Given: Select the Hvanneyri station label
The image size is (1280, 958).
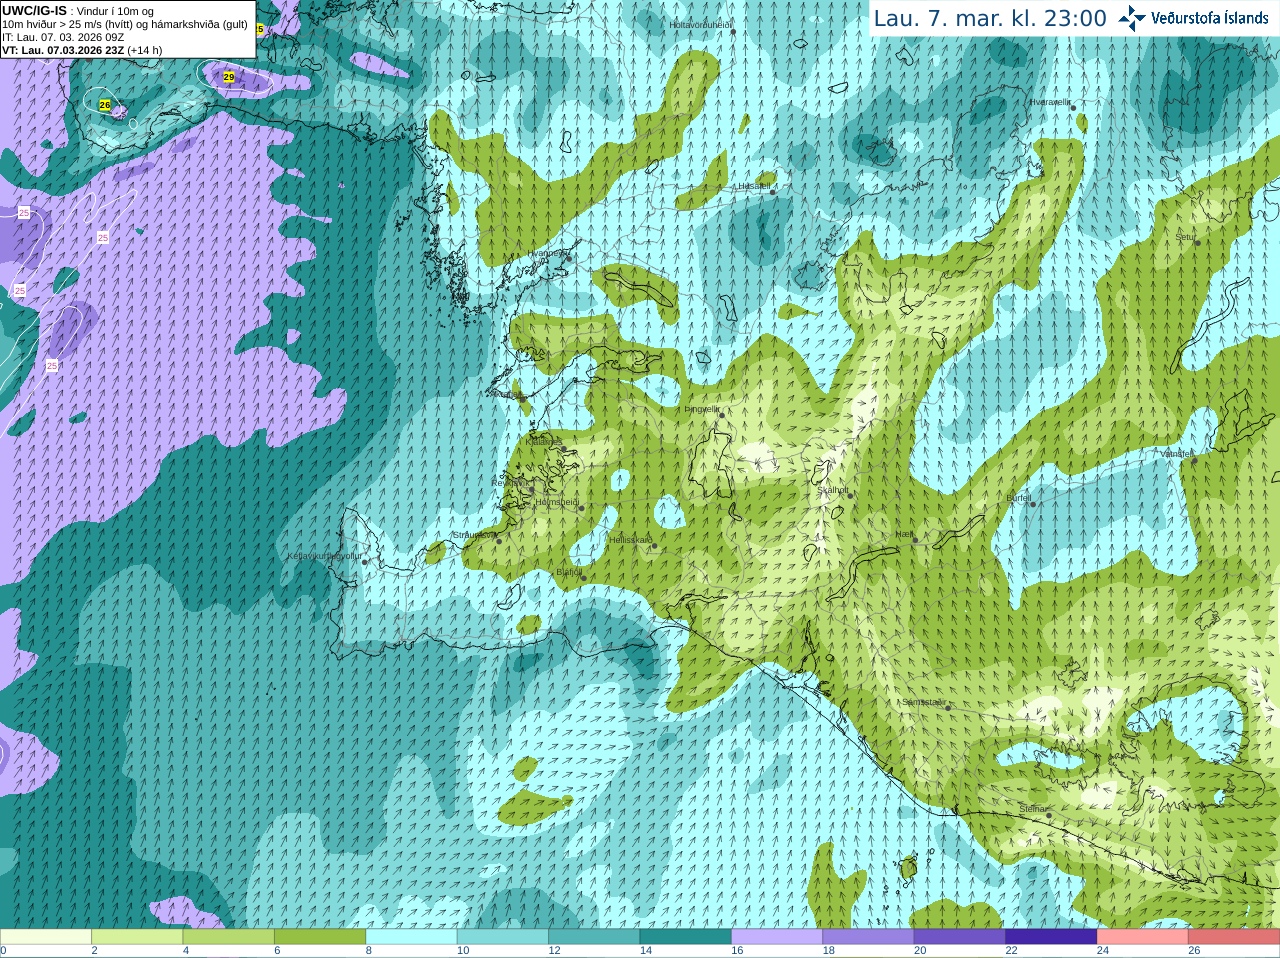Looking at the screenshot, I should 547,253.
